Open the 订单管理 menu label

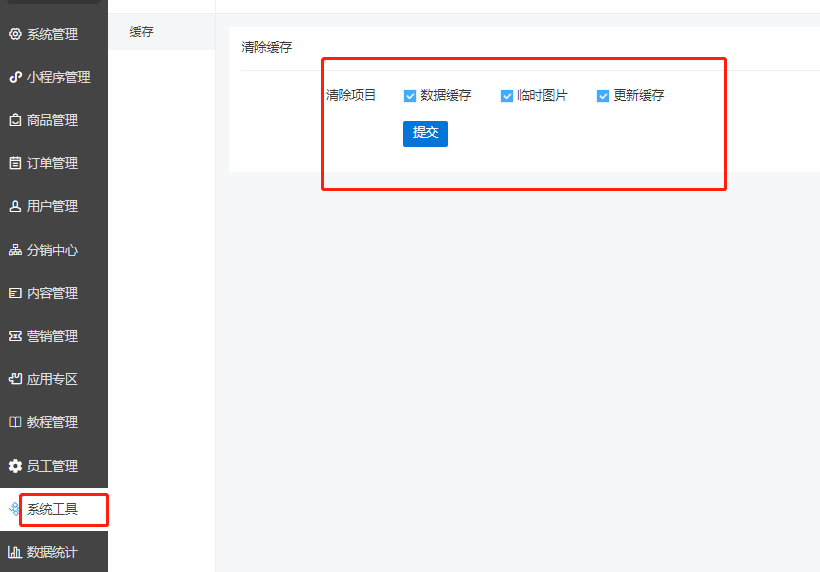52,163
